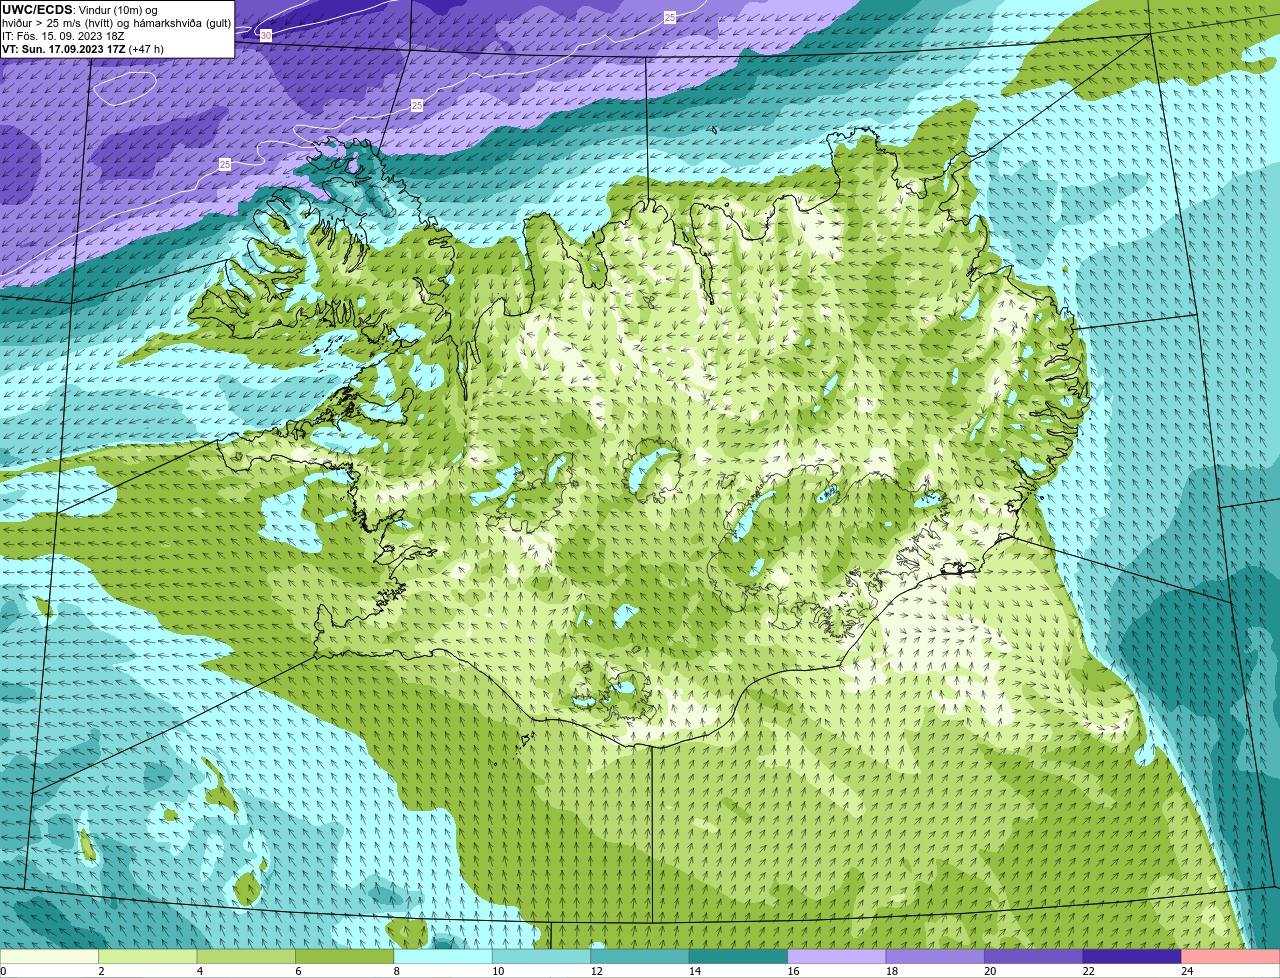Pick the 4–6 m/s green legend swatch
This screenshot has width=1280, height=978.
click(246, 957)
